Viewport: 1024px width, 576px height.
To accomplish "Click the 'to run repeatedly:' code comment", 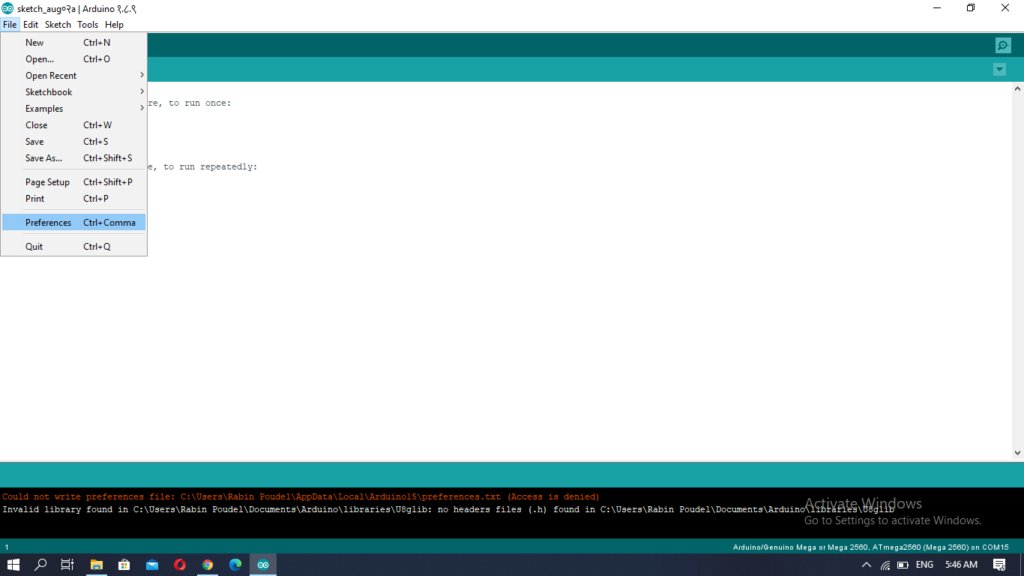I will pyautogui.click(x=210, y=167).
